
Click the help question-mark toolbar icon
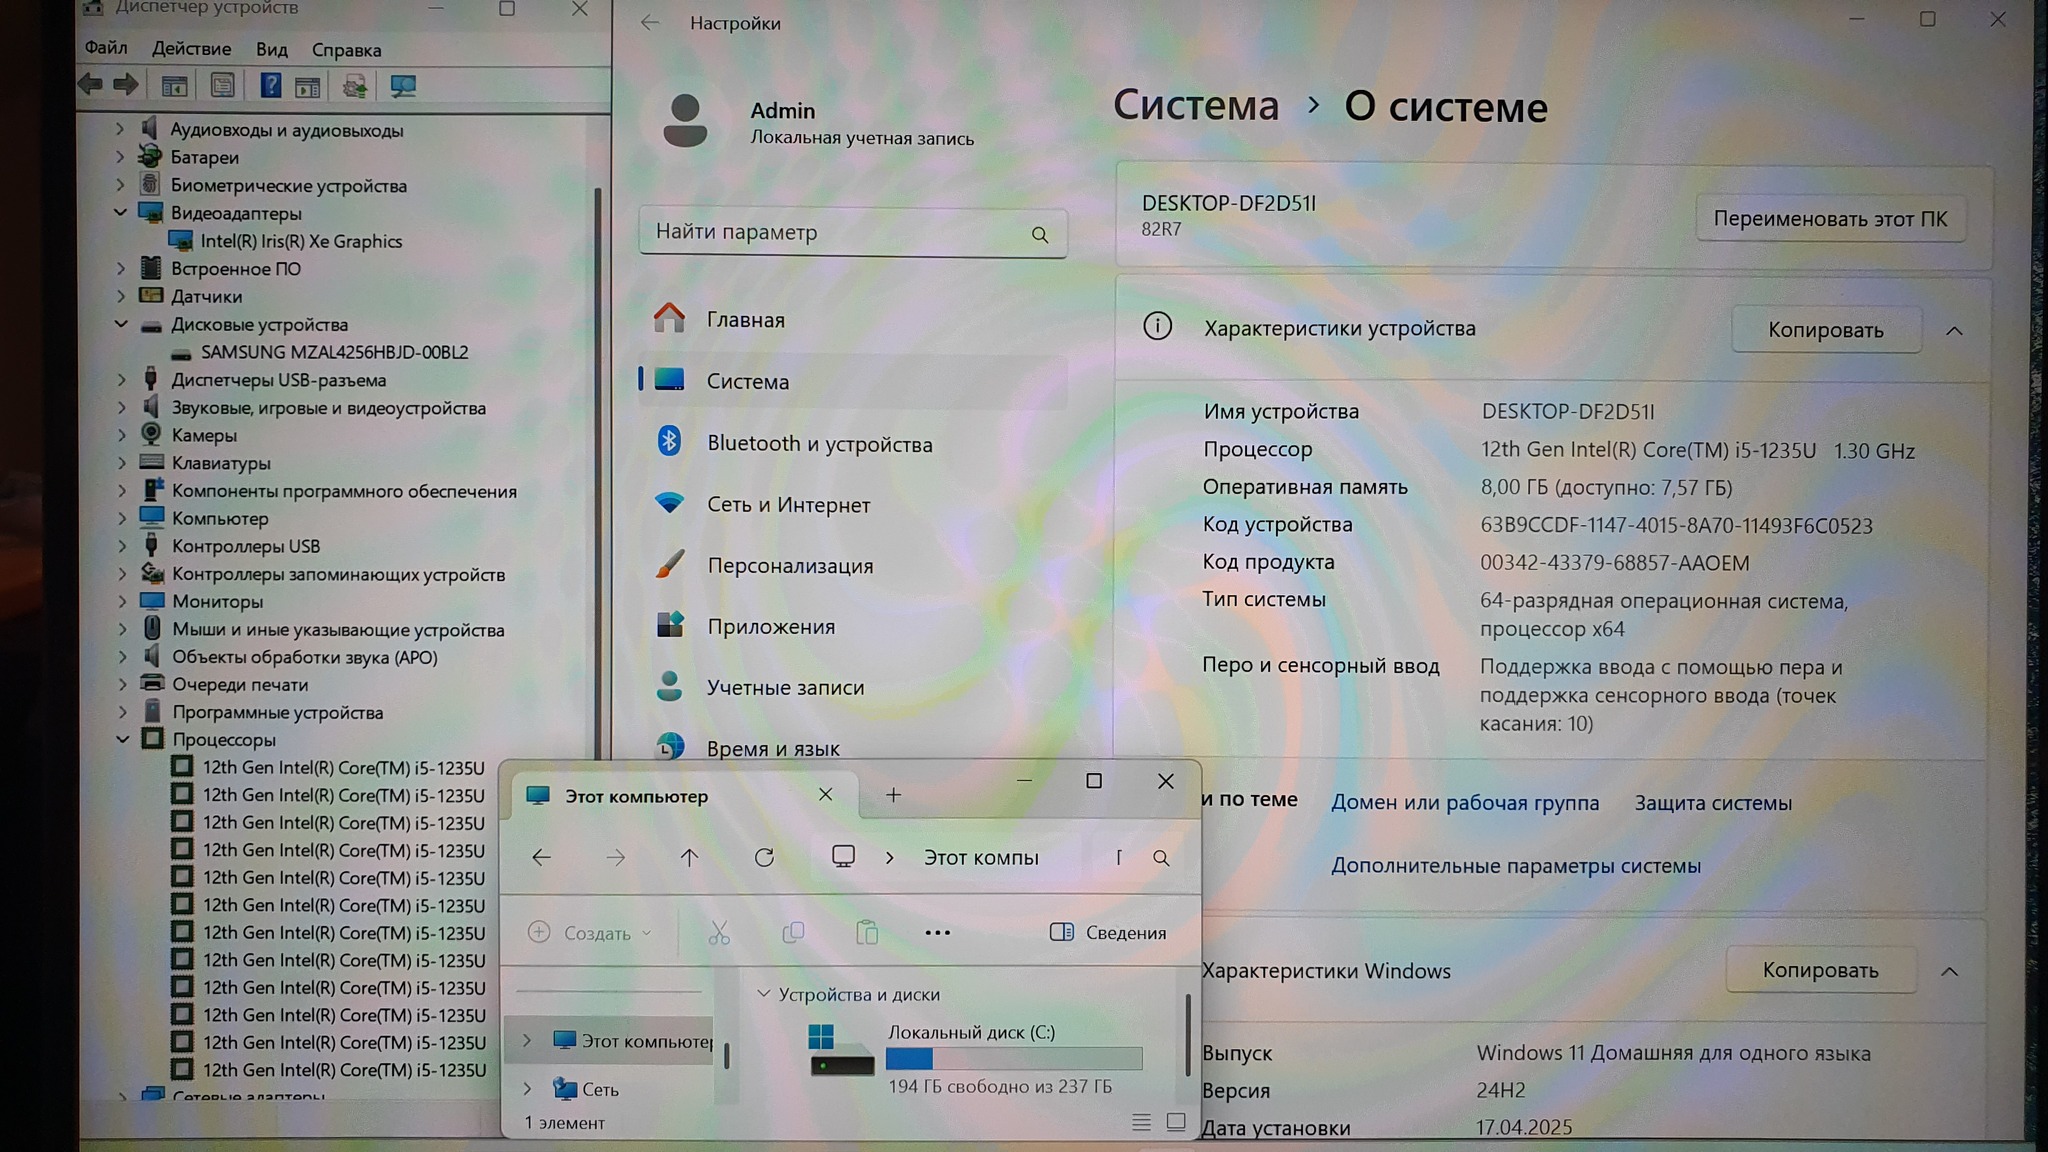[x=270, y=86]
